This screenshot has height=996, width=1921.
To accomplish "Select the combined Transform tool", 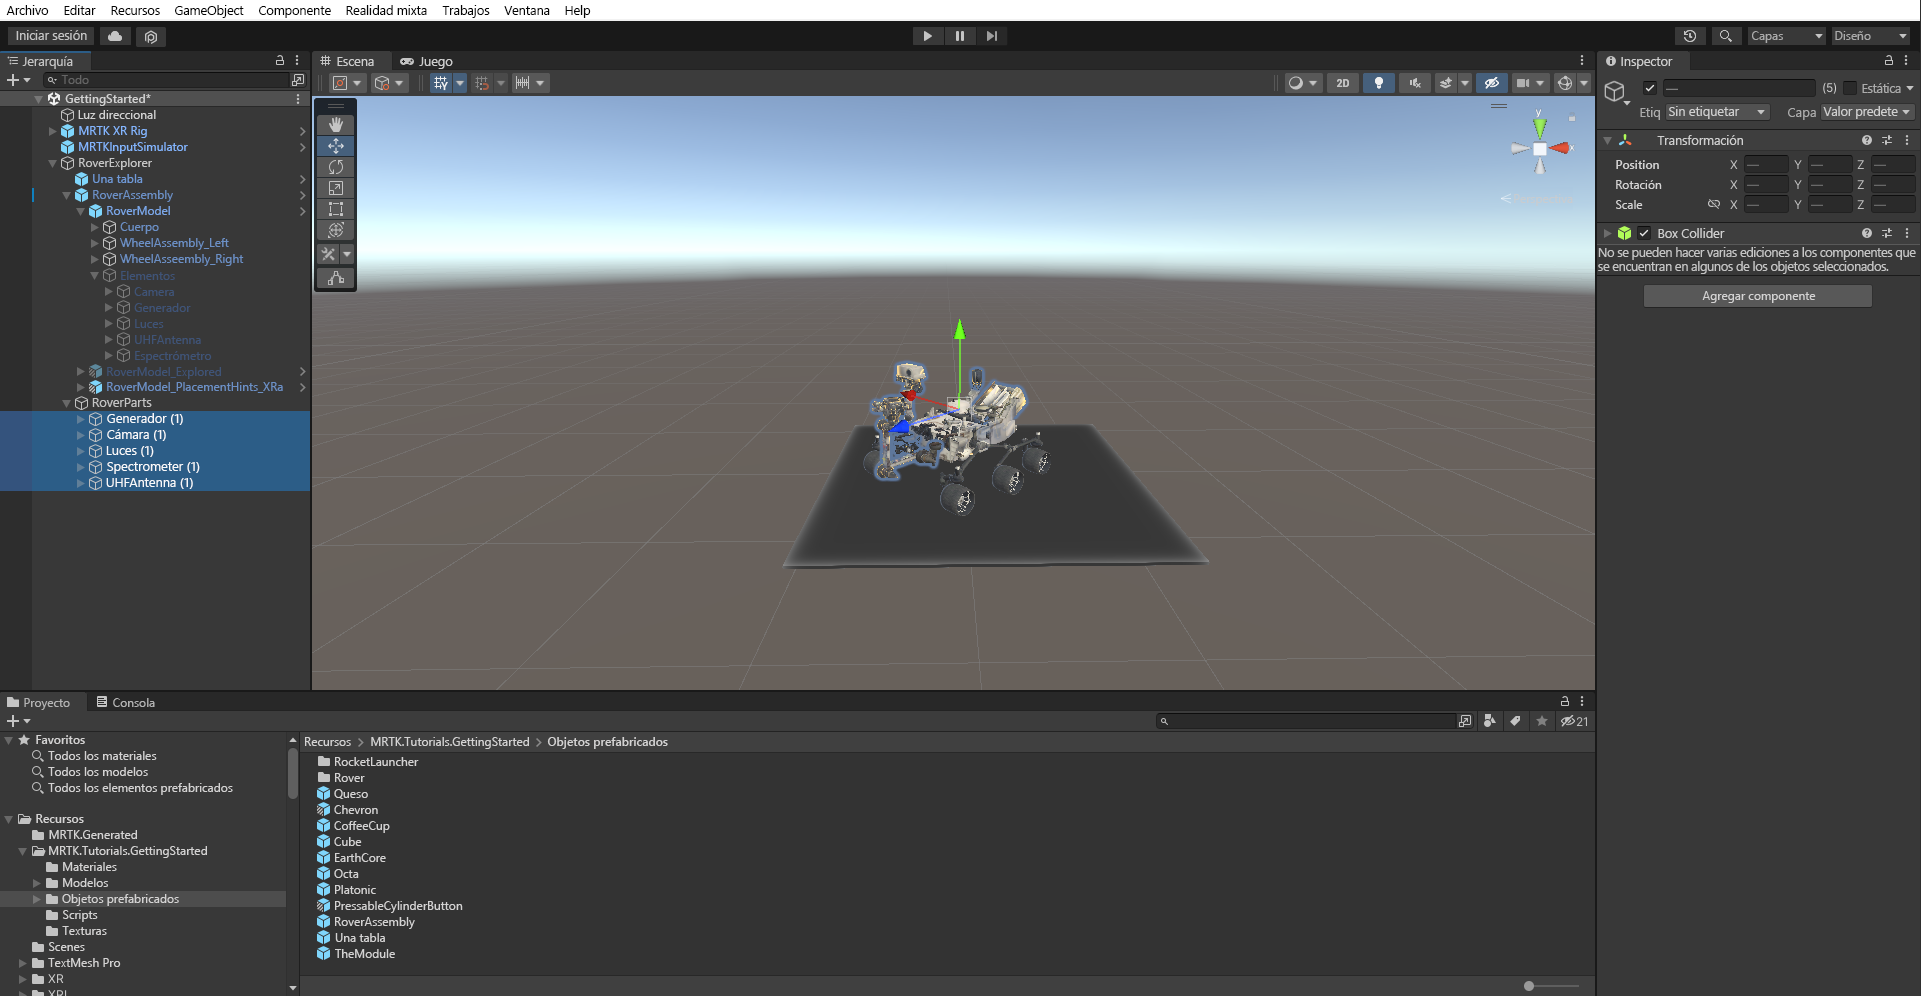I will 336,230.
